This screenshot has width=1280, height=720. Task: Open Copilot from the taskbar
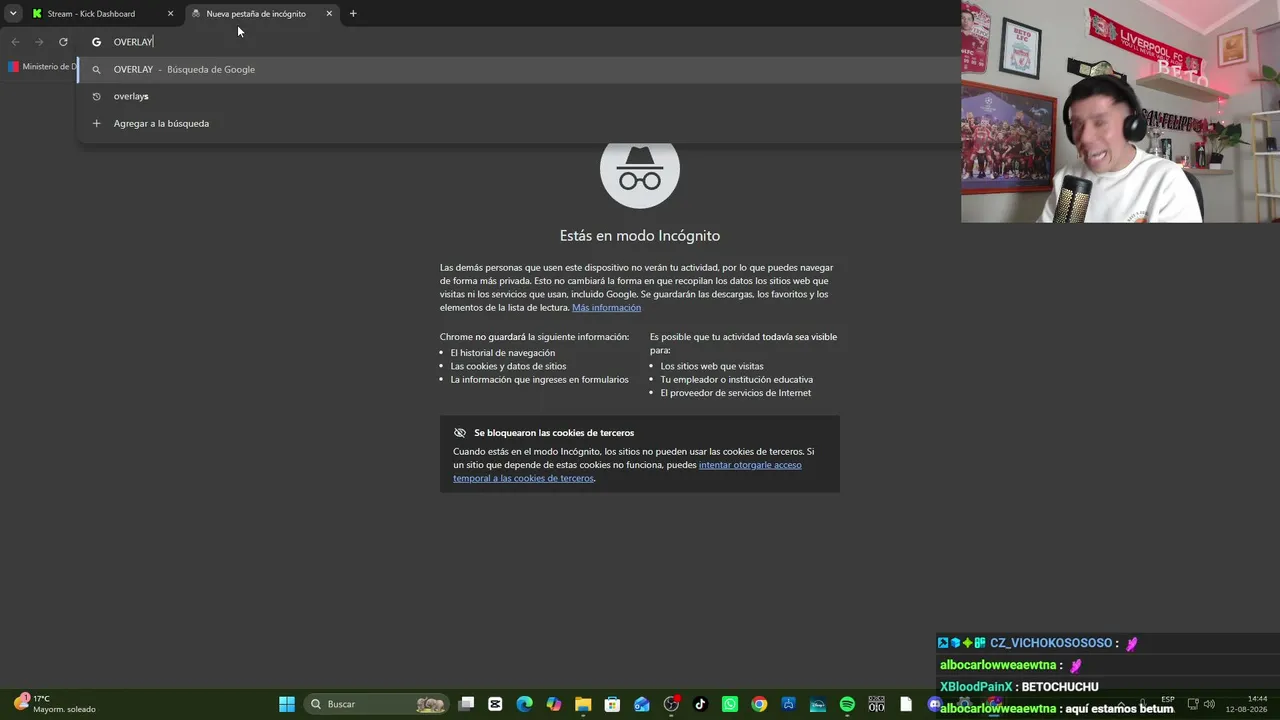(x=554, y=704)
